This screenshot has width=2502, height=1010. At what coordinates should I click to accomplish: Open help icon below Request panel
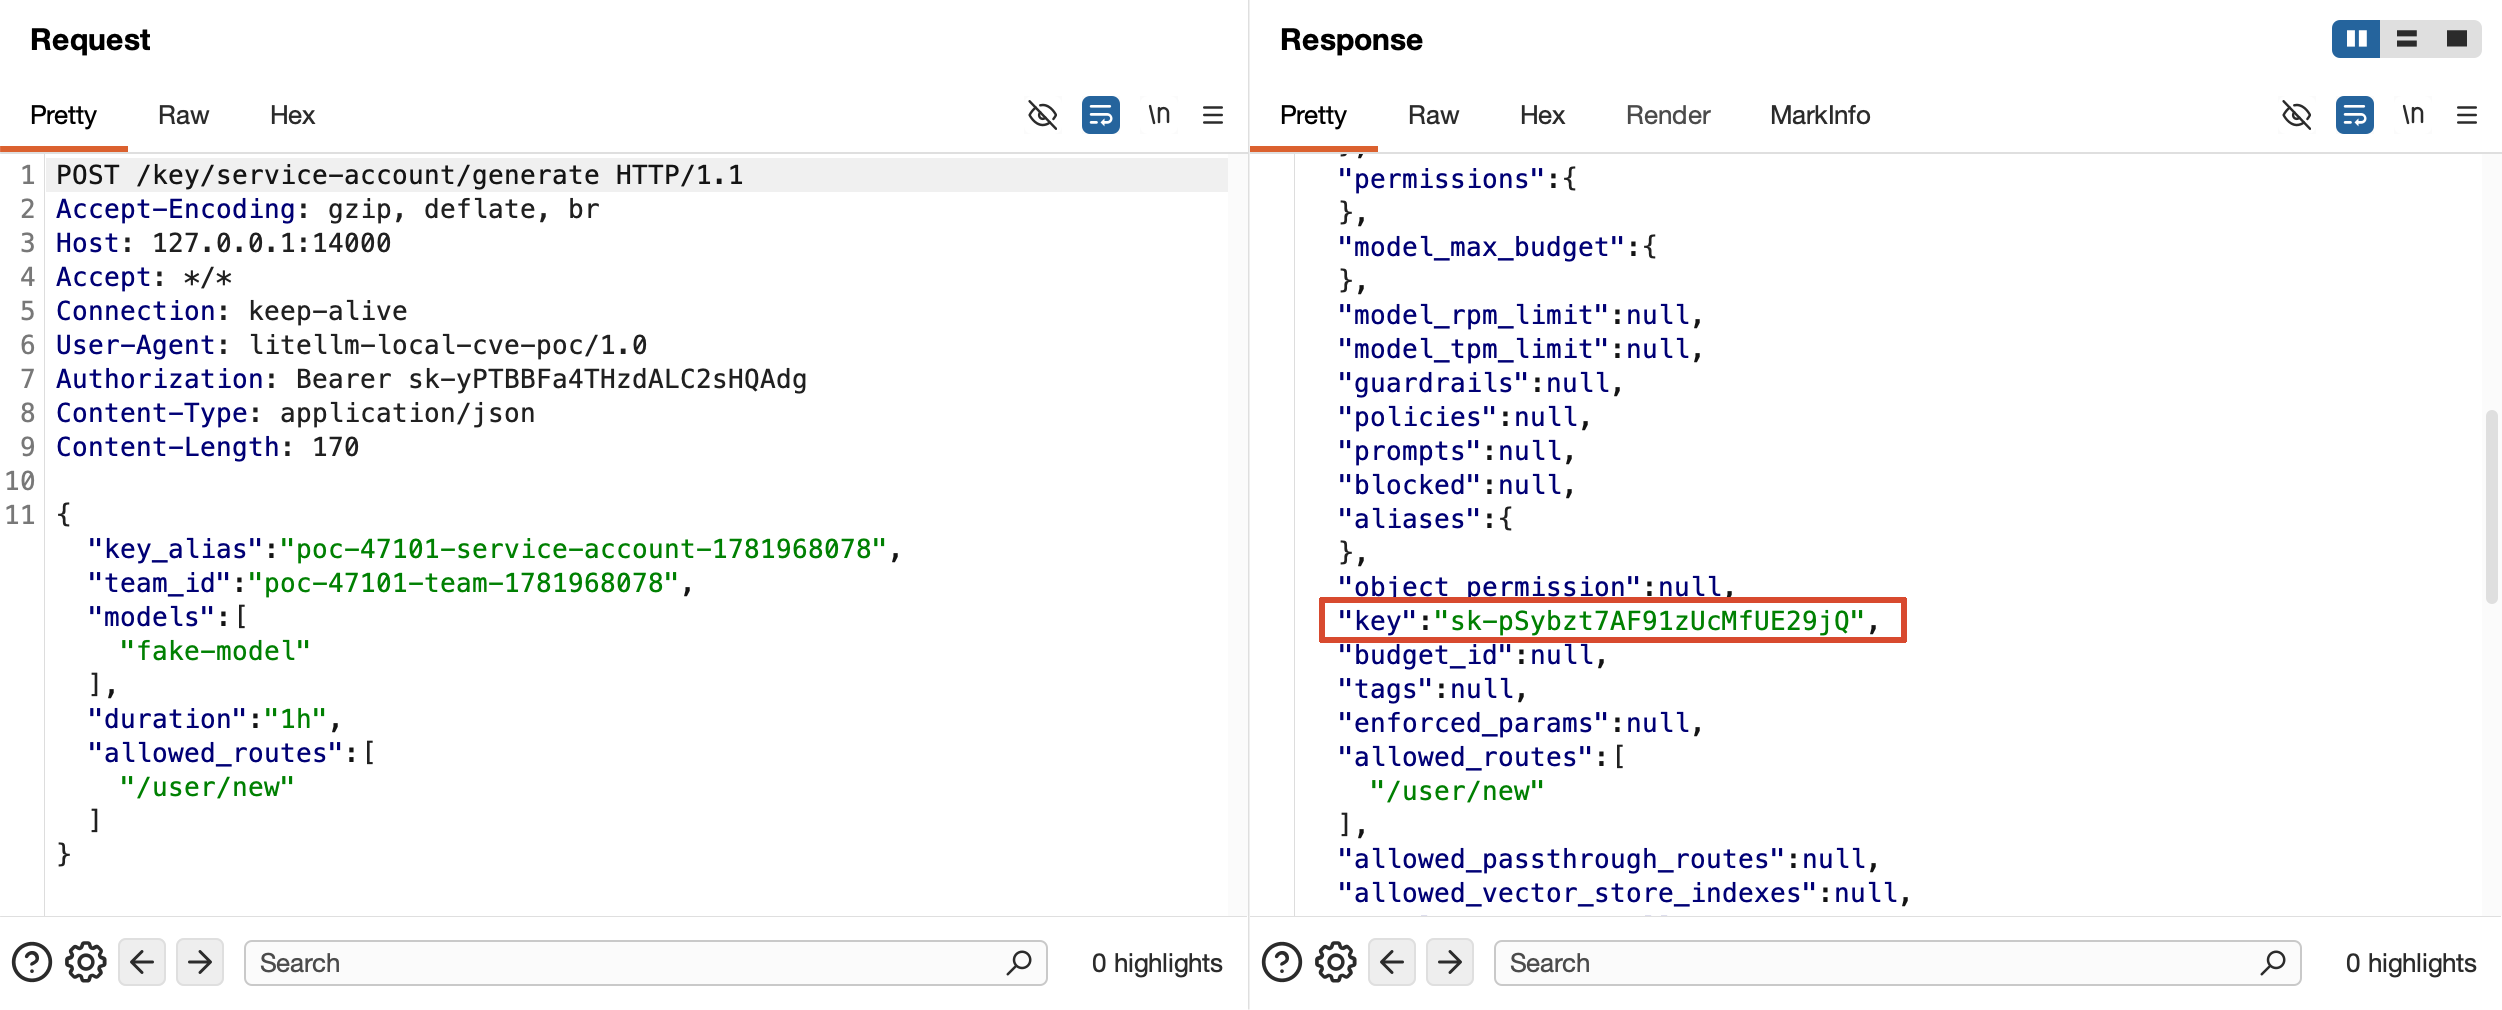[32, 963]
